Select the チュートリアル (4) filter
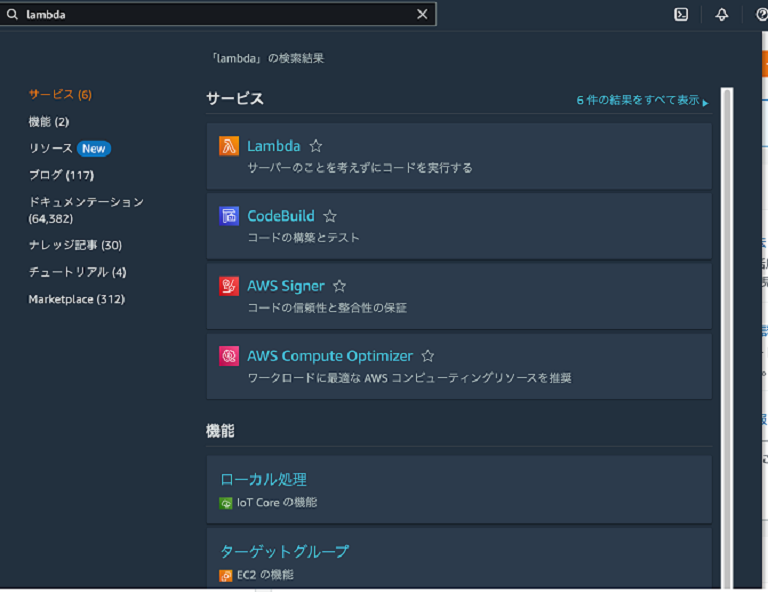 coord(77,272)
